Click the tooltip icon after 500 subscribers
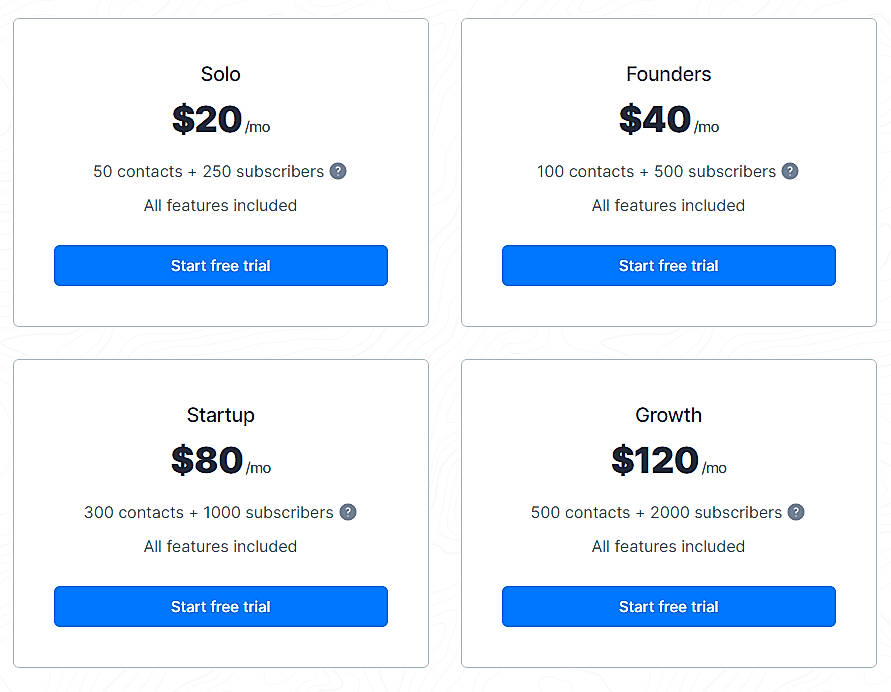The image size is (891, 692). click(x=790, y=171)
